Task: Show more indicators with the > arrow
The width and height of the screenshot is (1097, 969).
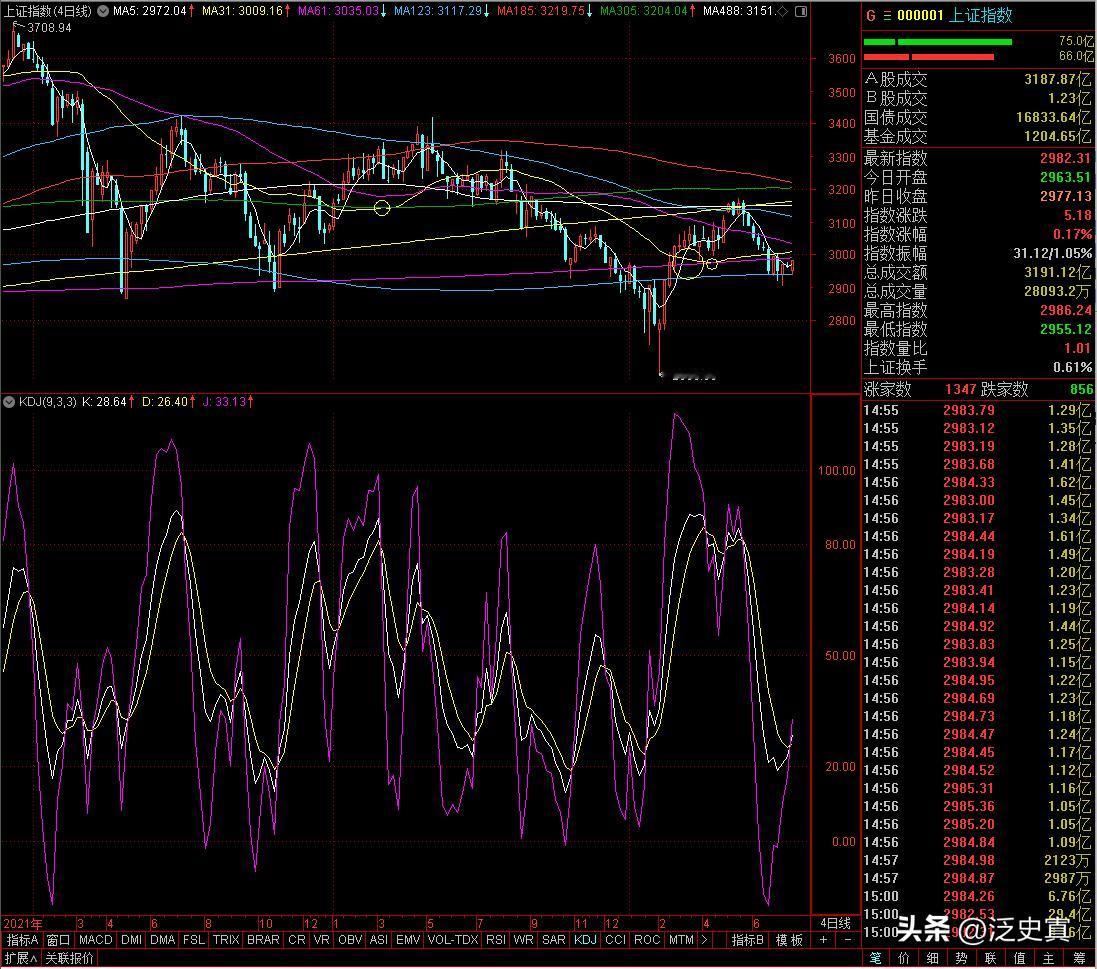Action: [705, 940]
